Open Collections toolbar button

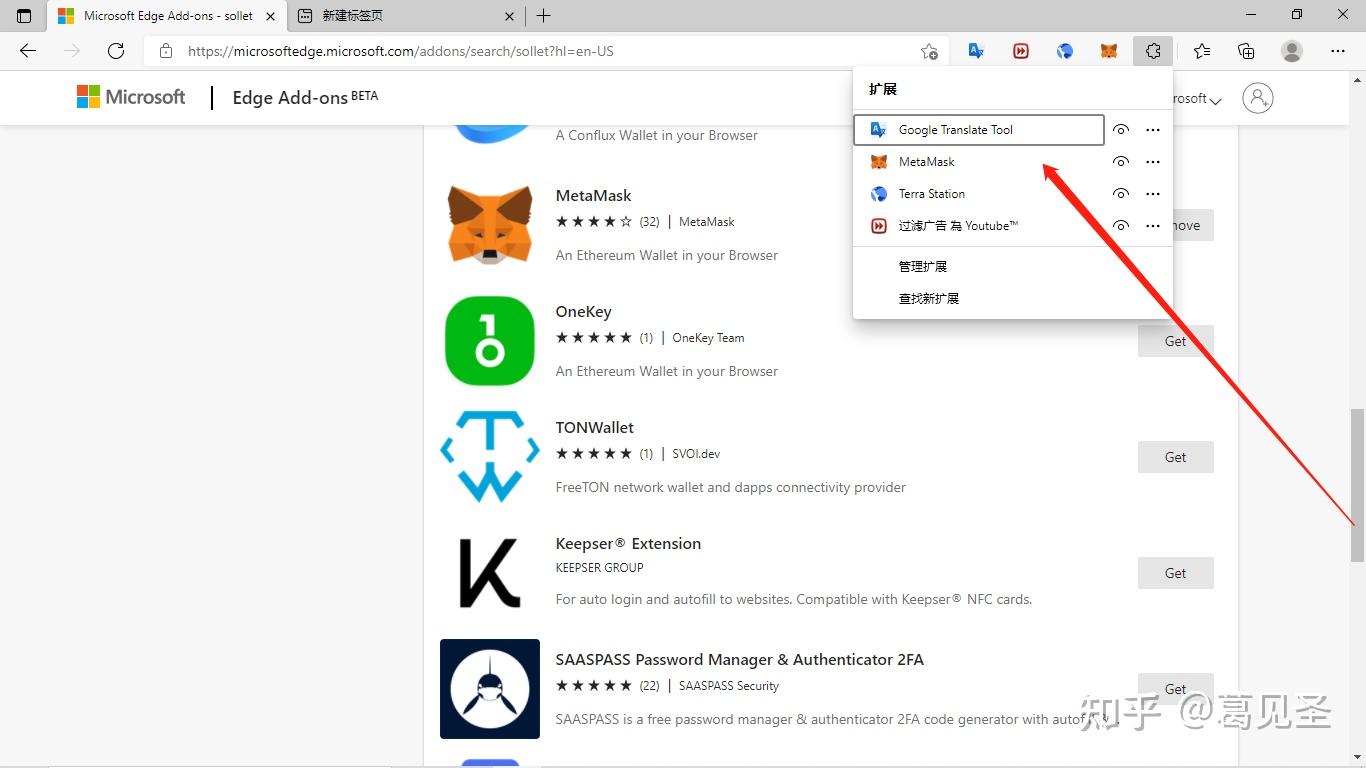coord(1246,51)
